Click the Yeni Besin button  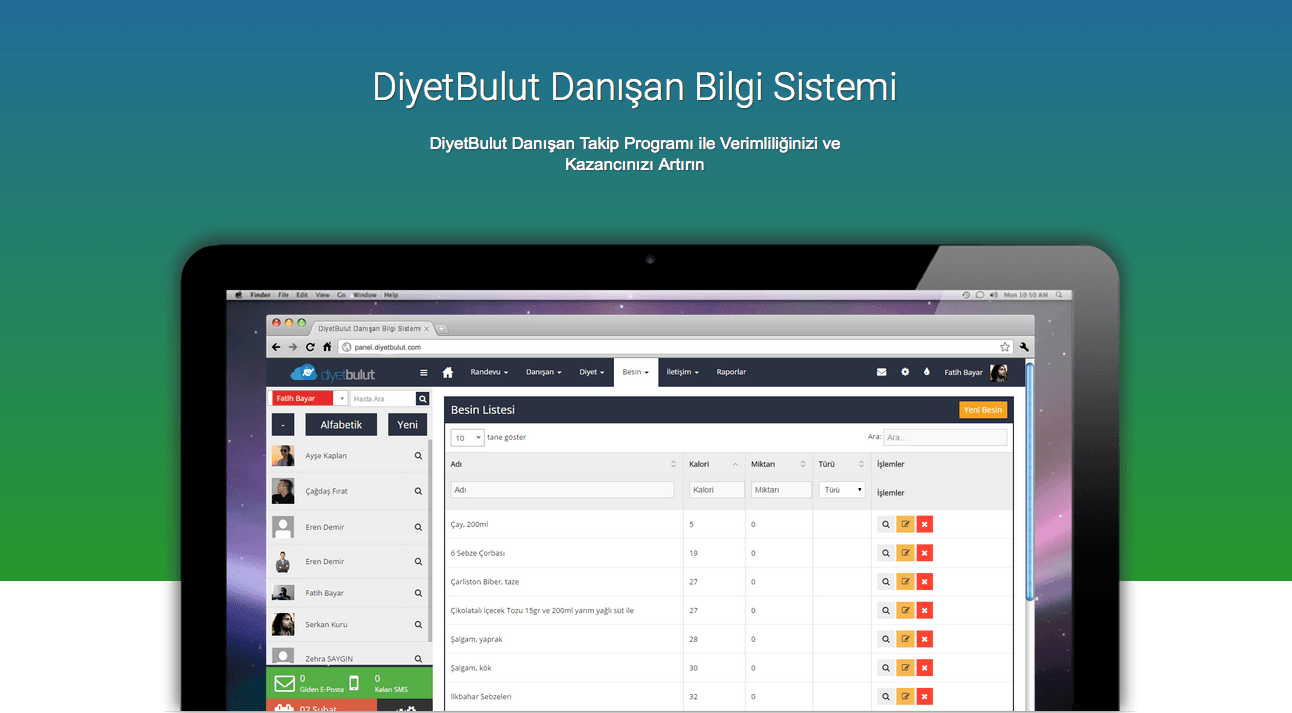click(x=983, y=409)
